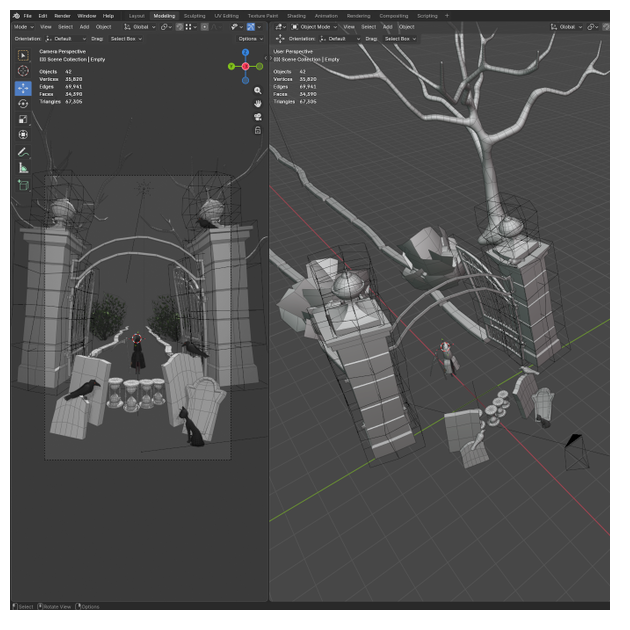Viewport: 630px width, 630px height.
Task: Expand the Select Box drag dropdown on left
Action: point(126,38)
